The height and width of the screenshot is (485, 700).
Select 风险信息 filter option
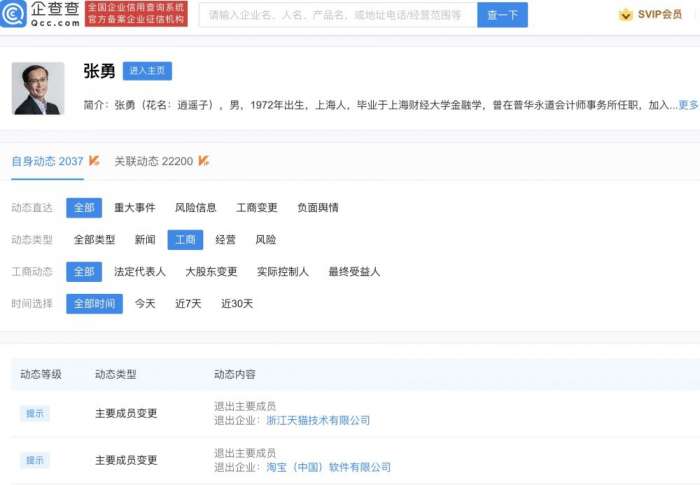point(195,208)
